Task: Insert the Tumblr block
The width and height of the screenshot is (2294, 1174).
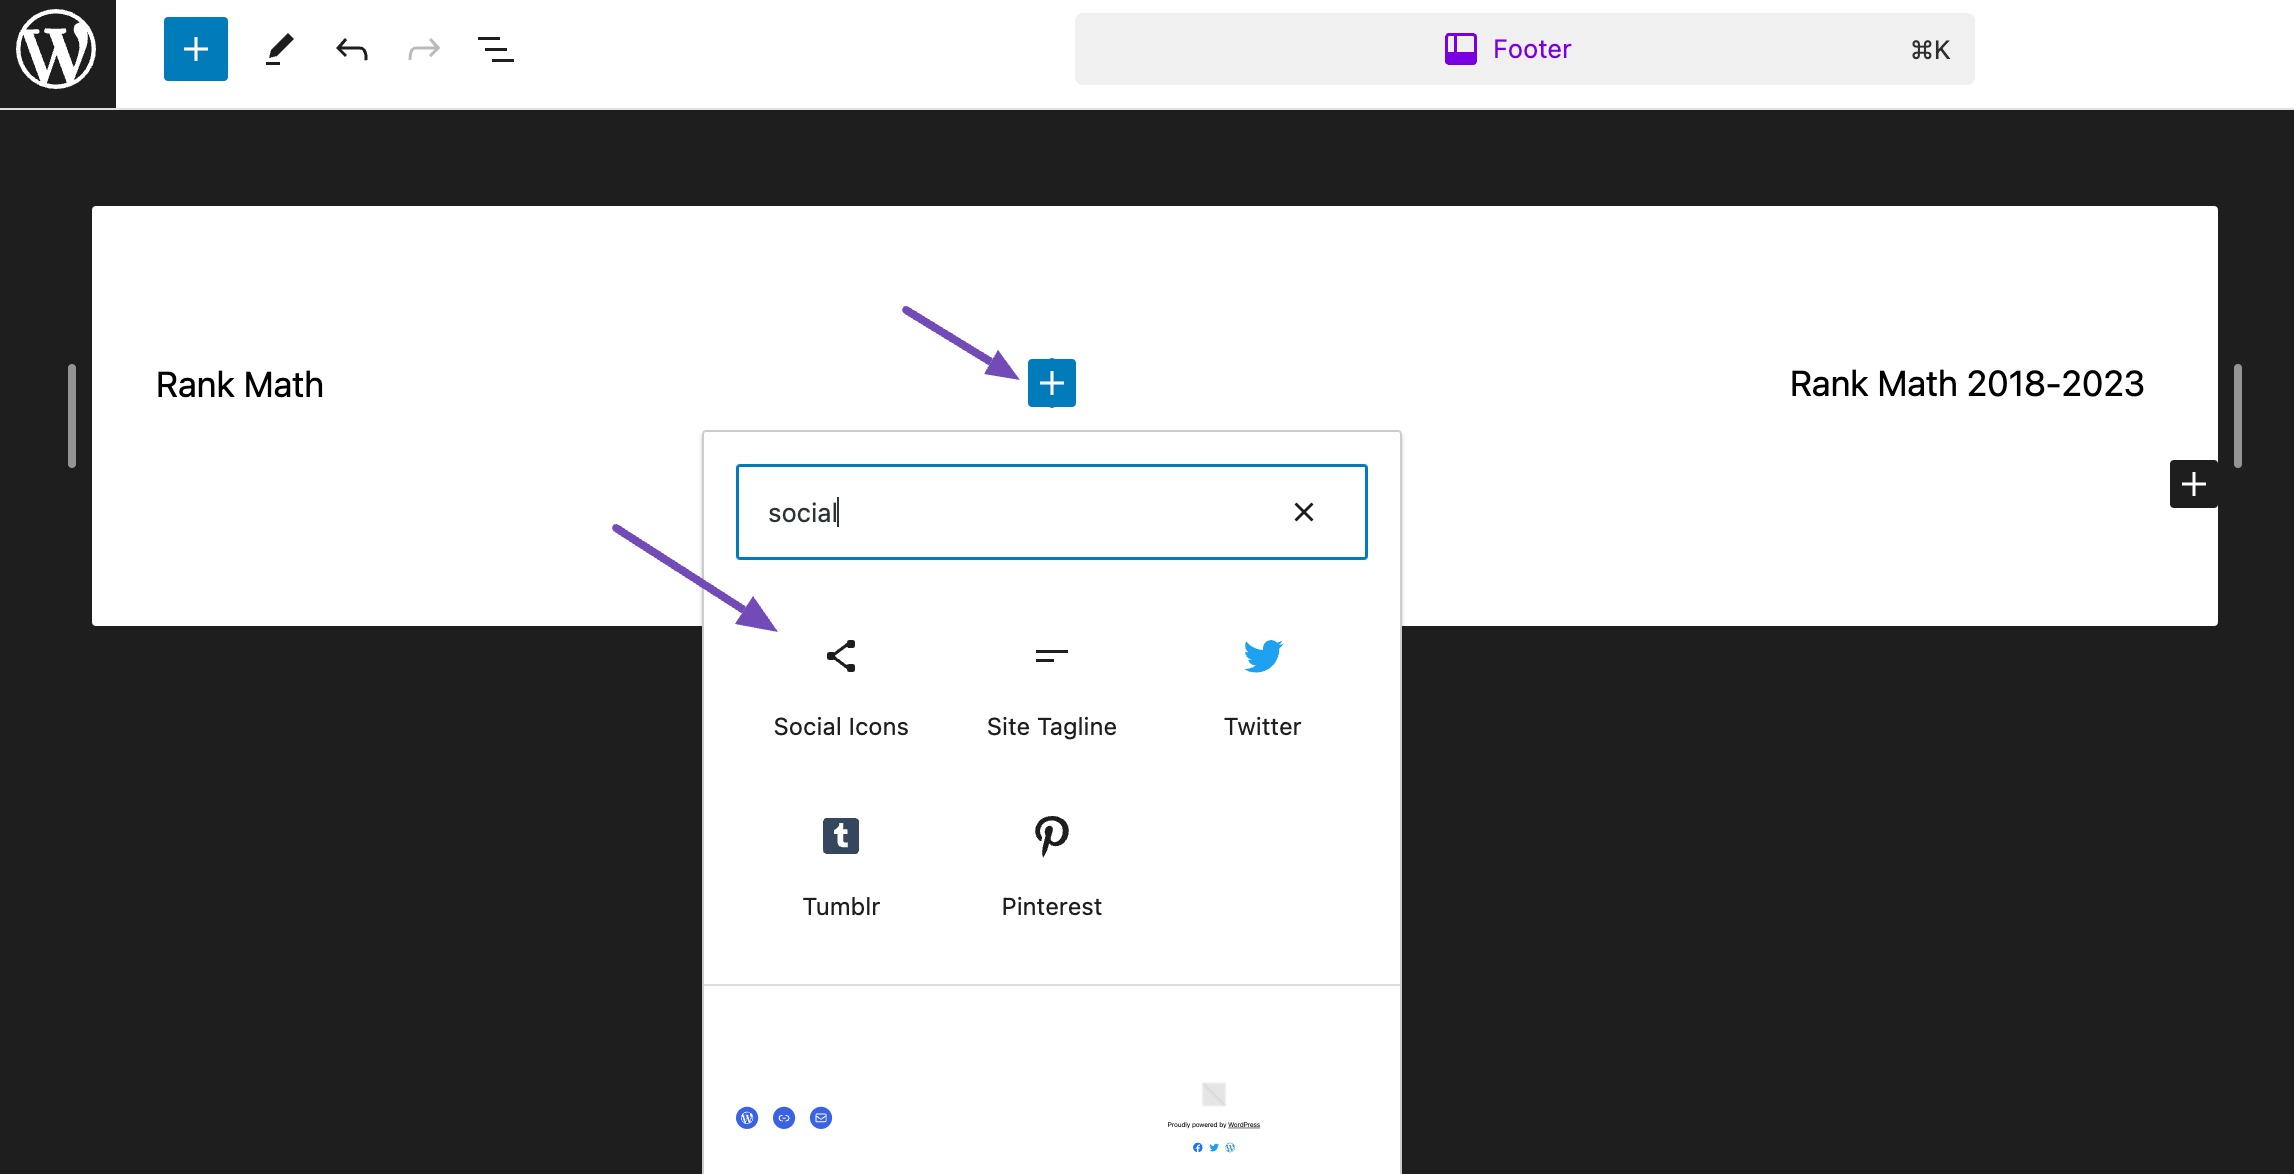Action: tap(841, 868)
